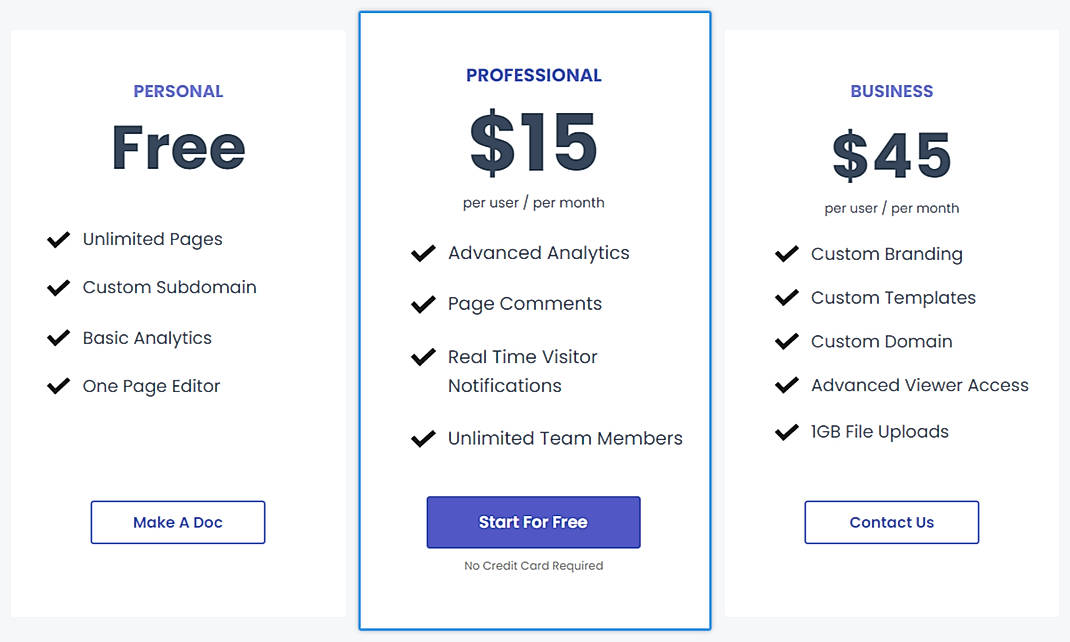Click the No Credit Card Required text
This screenshot has width=1070, height=642.
533,565
